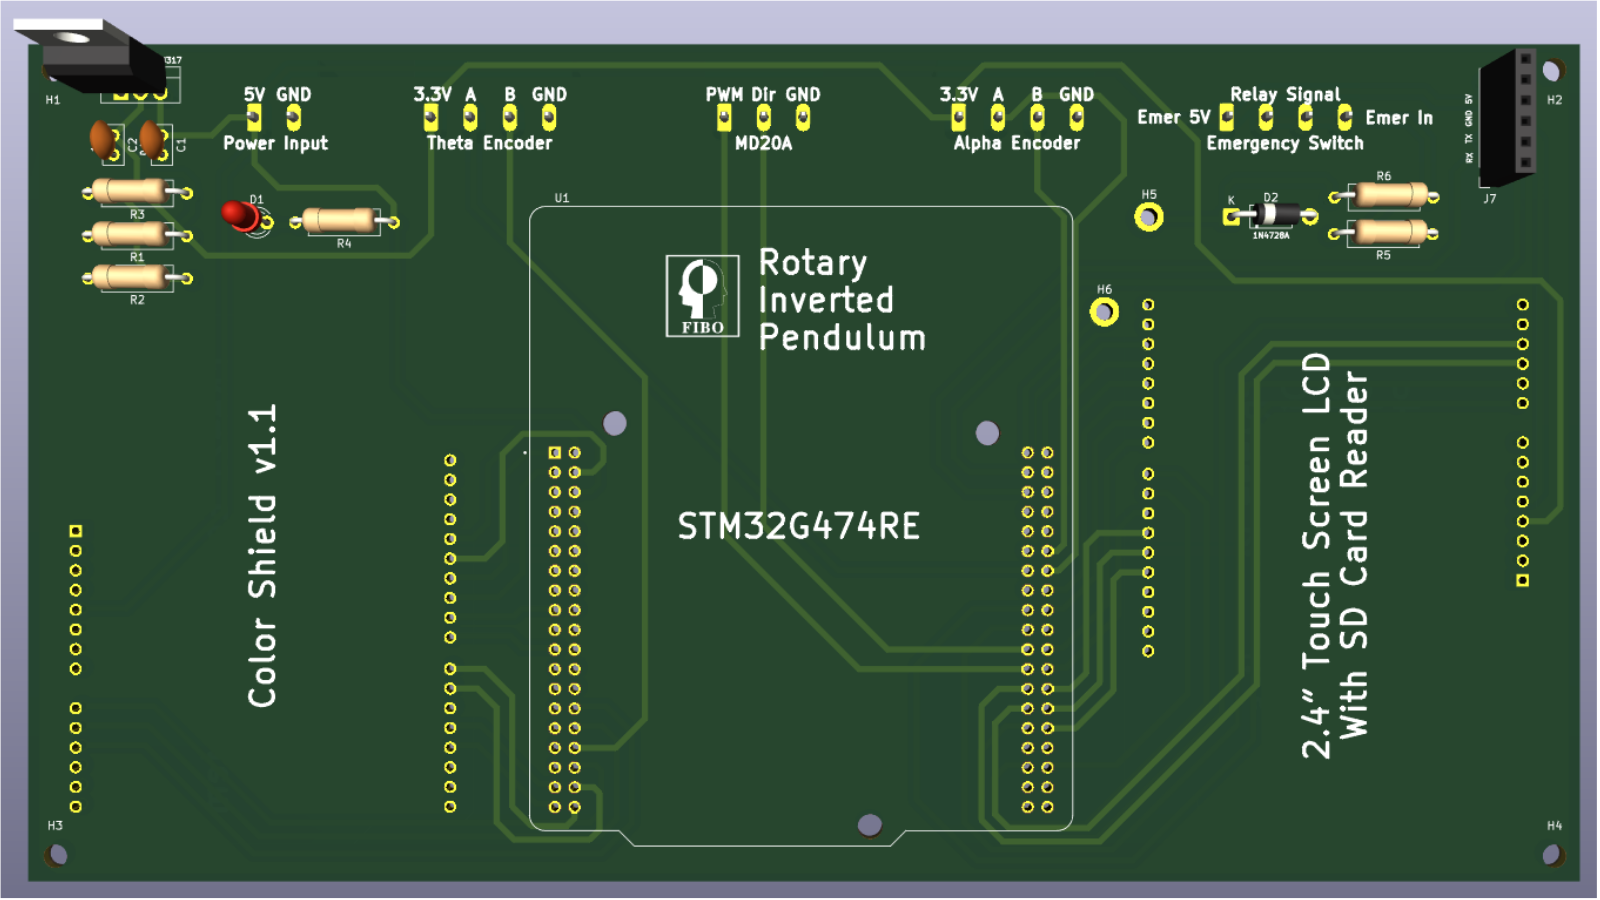The width and height of the screenshot is (1600, 900).
Task: Select the 3.3V pad of Theta Encoder
Action: (431, 118)
